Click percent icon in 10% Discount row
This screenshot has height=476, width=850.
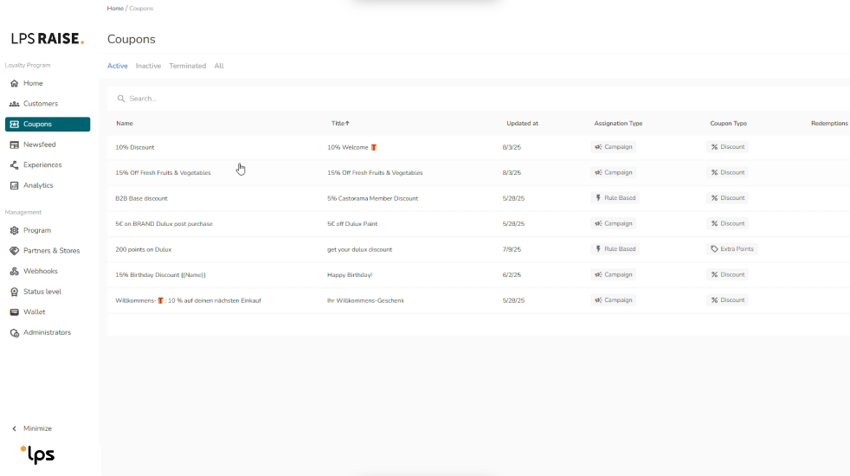[714, 147]
